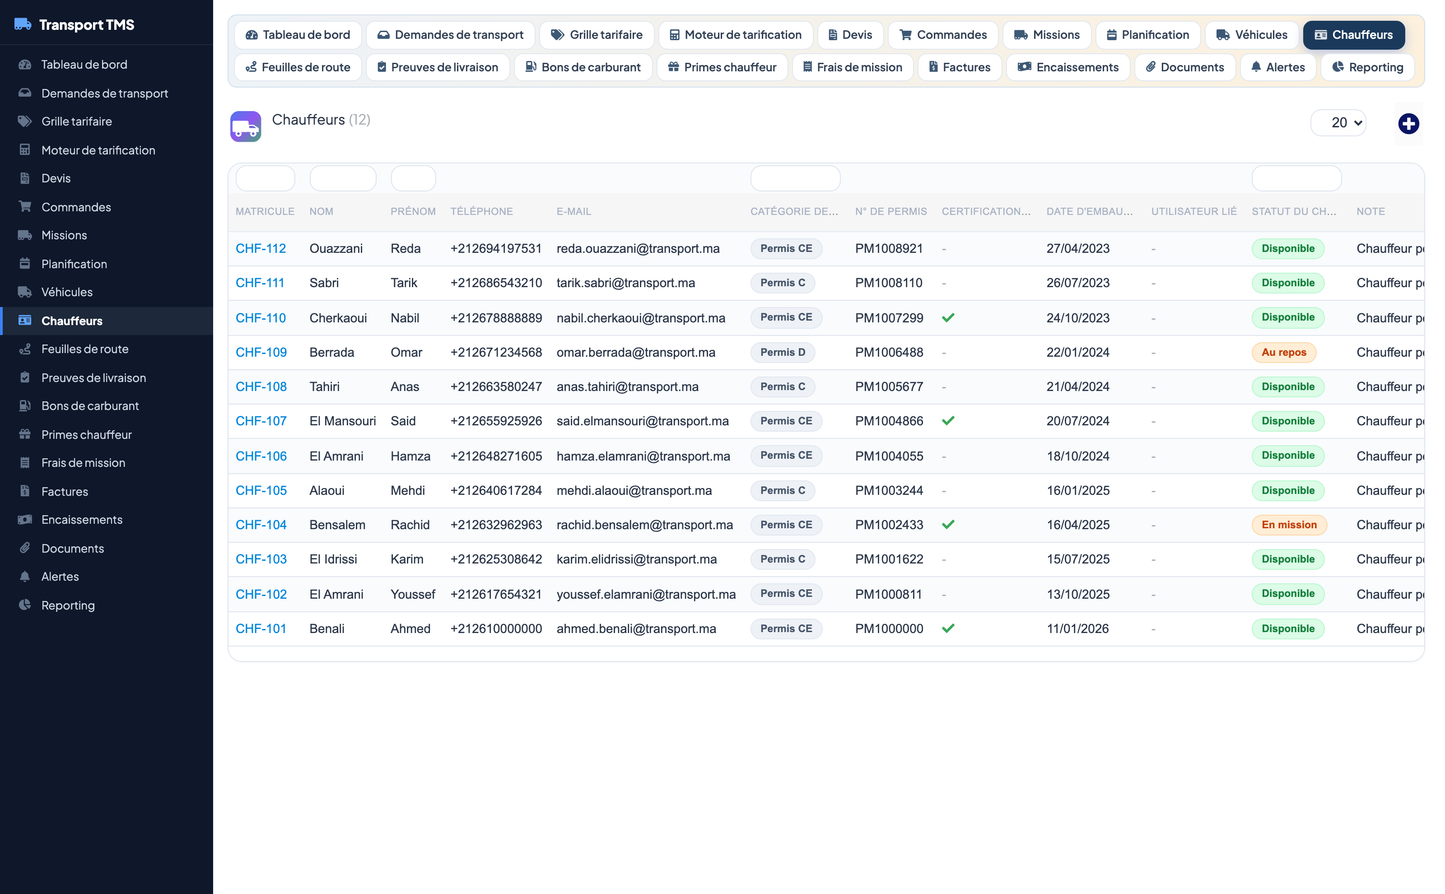The height and width of the screenshot is (894, 1445).
Task: Click phone number +212610000000
Action: [x=496, y=629]
